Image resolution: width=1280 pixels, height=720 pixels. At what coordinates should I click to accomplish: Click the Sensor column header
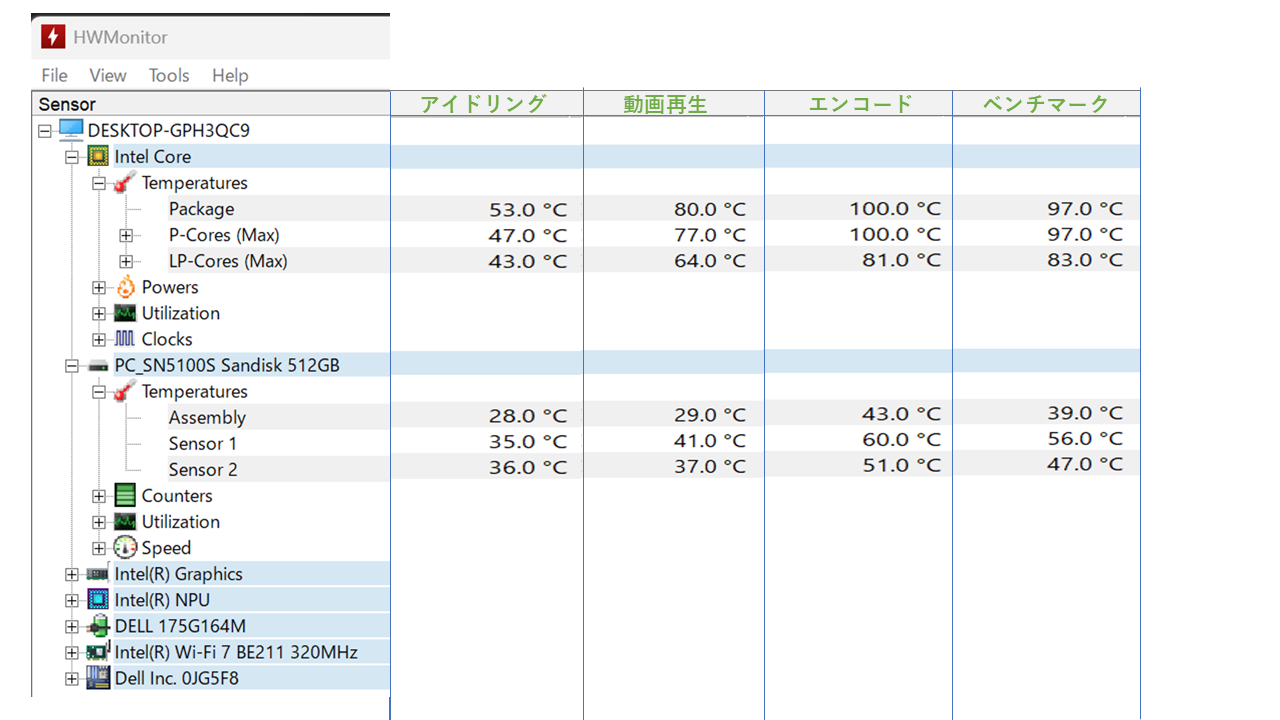(x=211, y=104)
